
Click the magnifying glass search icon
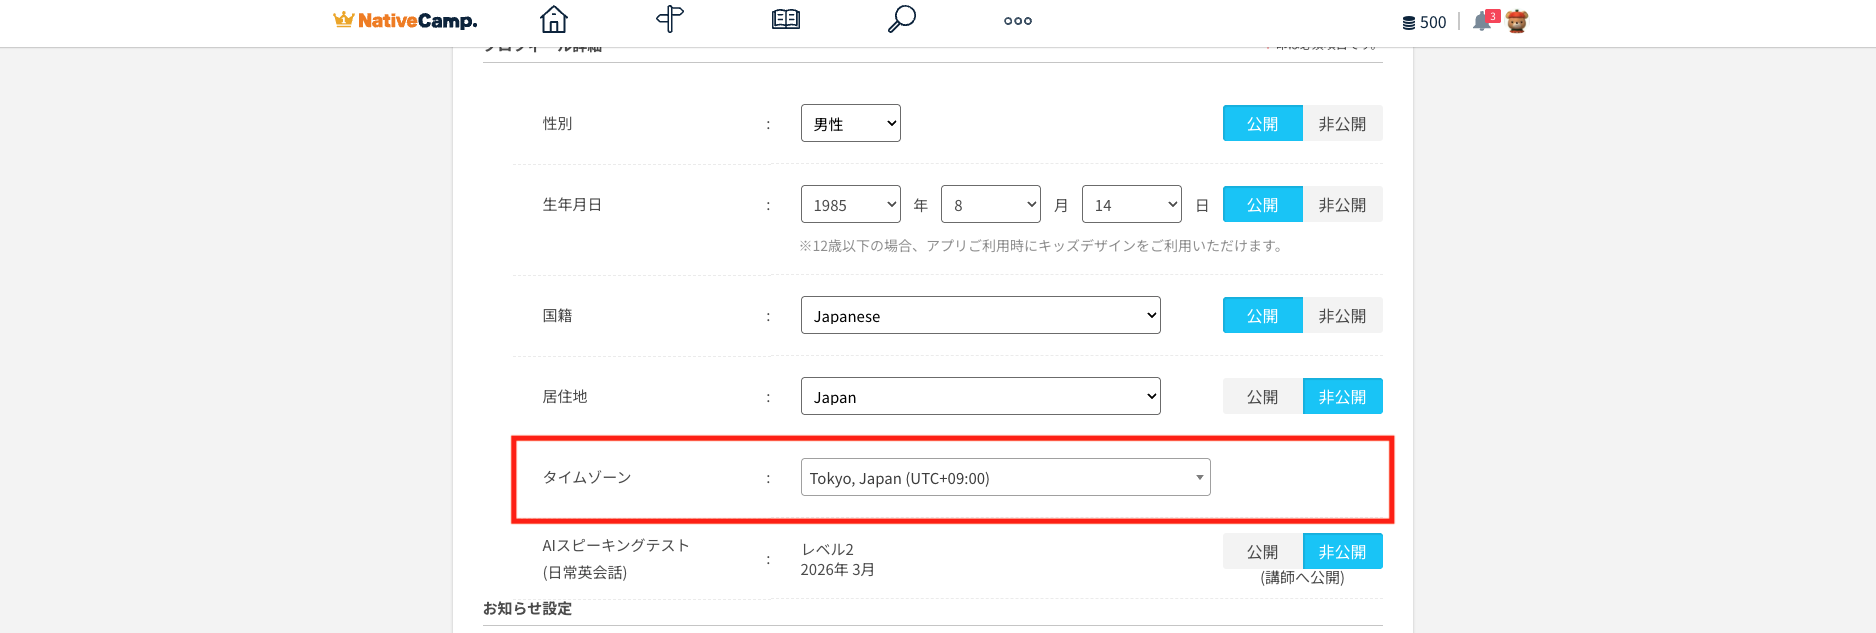[901, 20]
